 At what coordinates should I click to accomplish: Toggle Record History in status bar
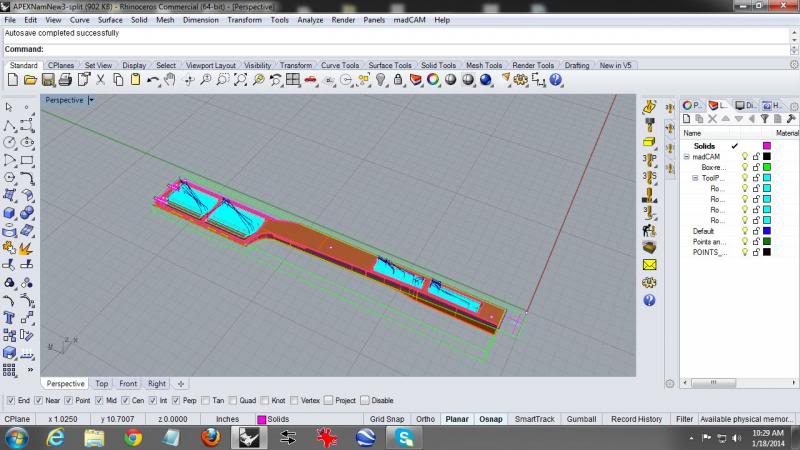pos(636,419)
